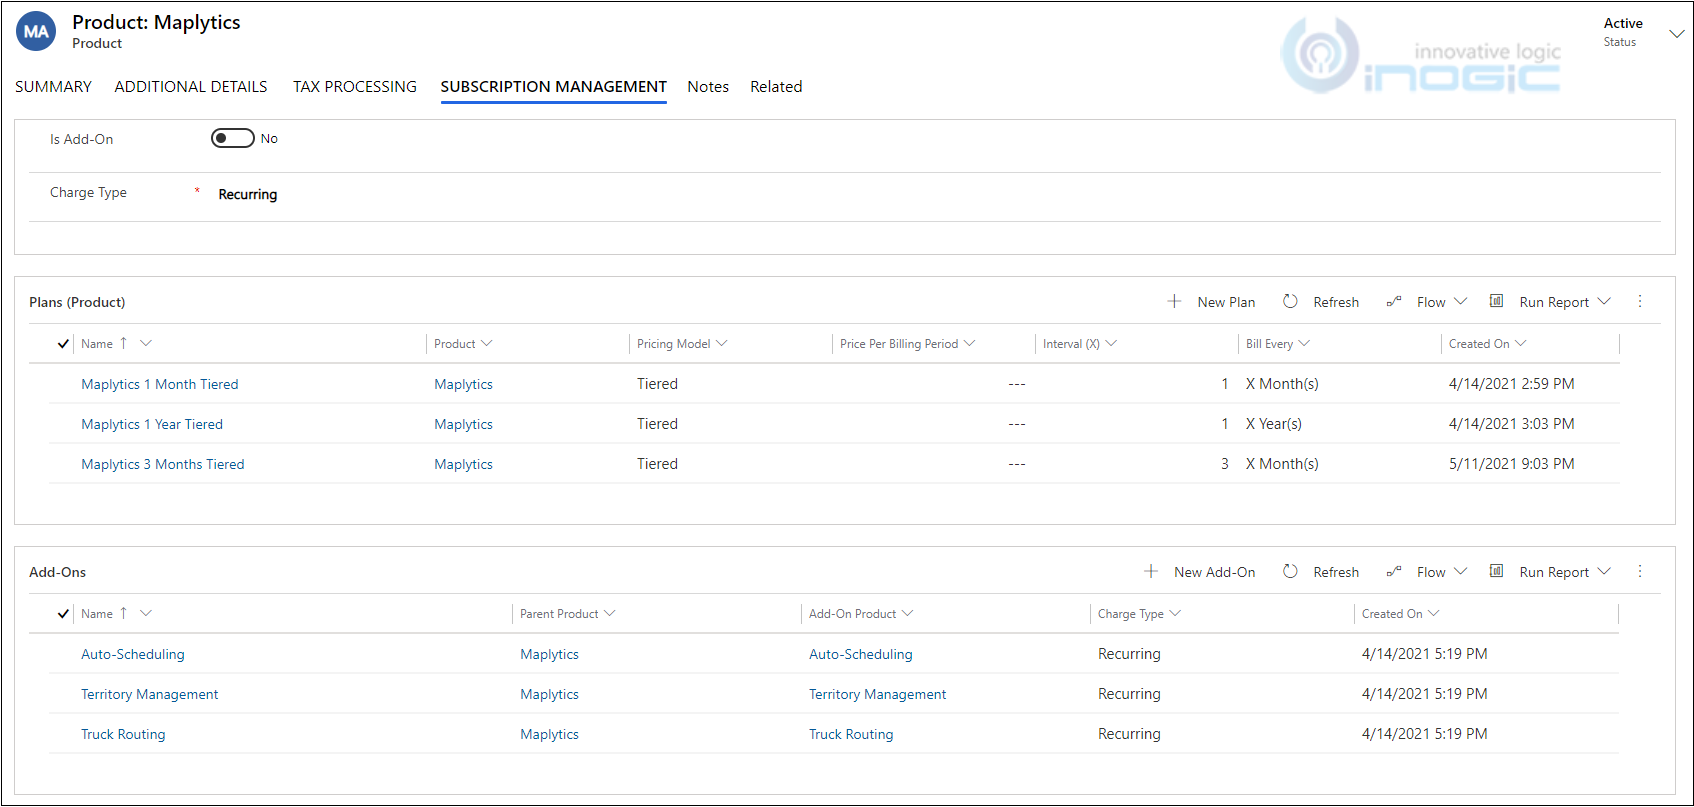Click the Run Report icon in Plans grid
Image resolution: width=1694 pixels, height=807 pixels.
tap(1496, 301)
